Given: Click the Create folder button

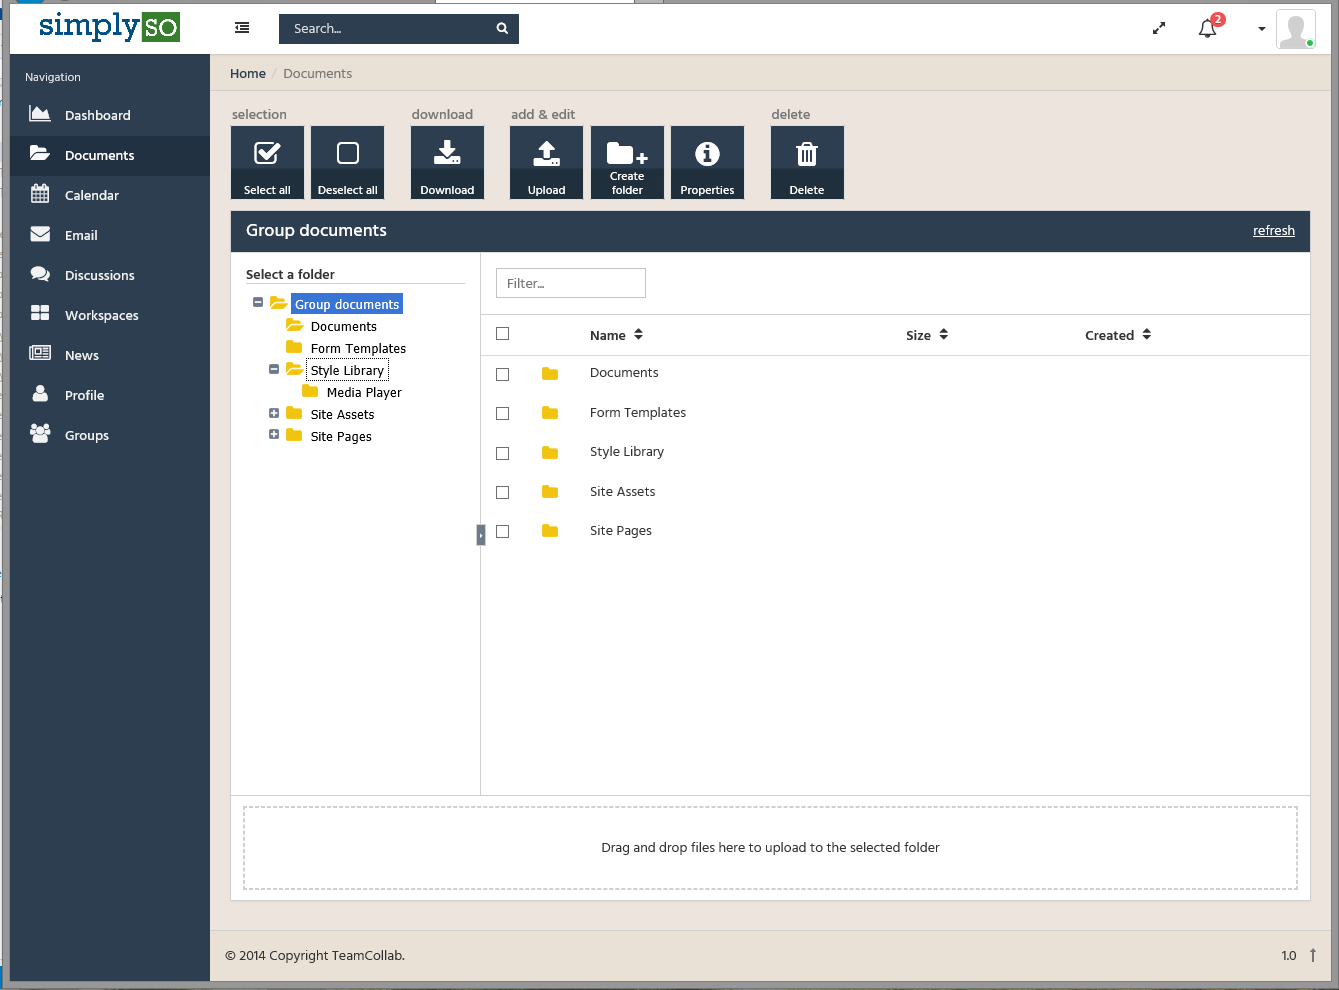Looking at the screenshot, I should coord(627,162).
